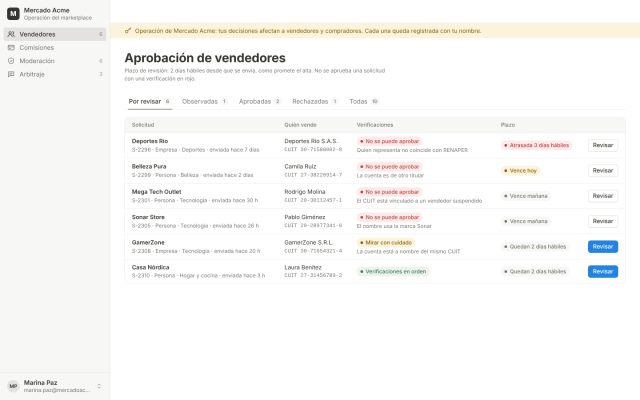
Task: Click No se puede aprobar badge for Belleza Pura
Action: click(389, 167)
